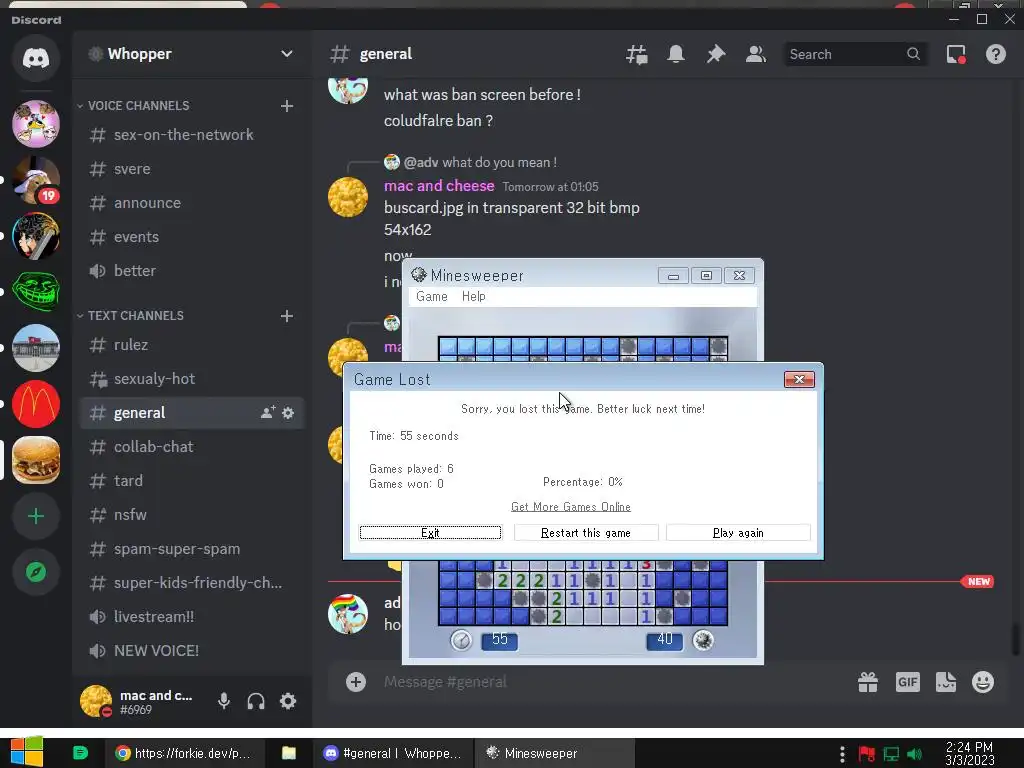
Task: Click Play again button
Action: 738,533
